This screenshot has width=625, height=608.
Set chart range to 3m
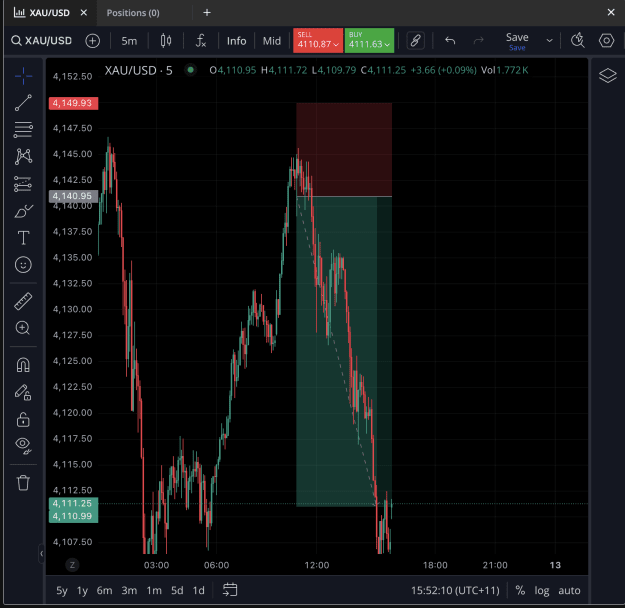(x=129, y=590)
